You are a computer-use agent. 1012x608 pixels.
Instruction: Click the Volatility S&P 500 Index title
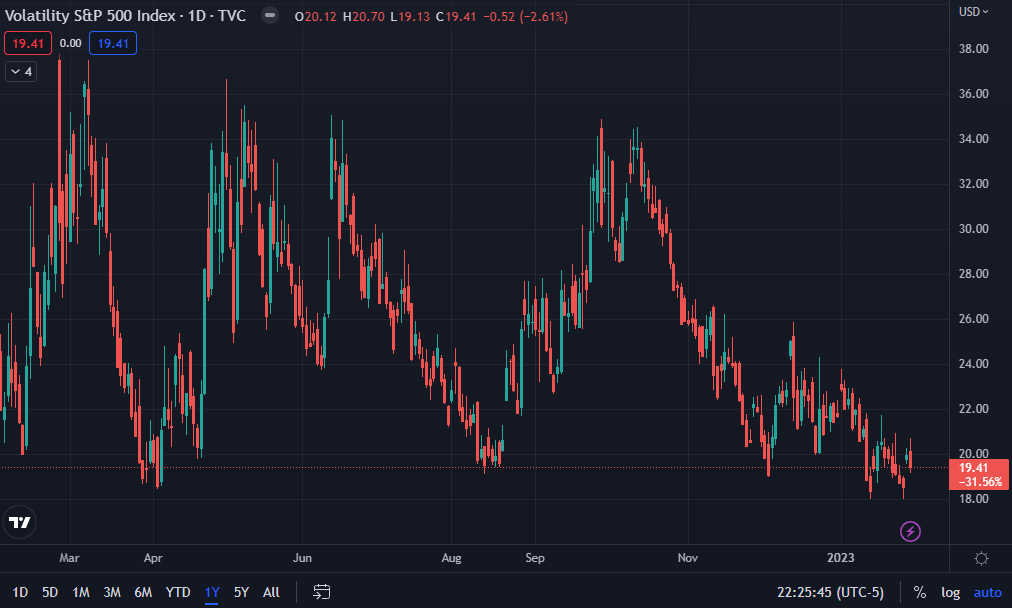point(90,15)
